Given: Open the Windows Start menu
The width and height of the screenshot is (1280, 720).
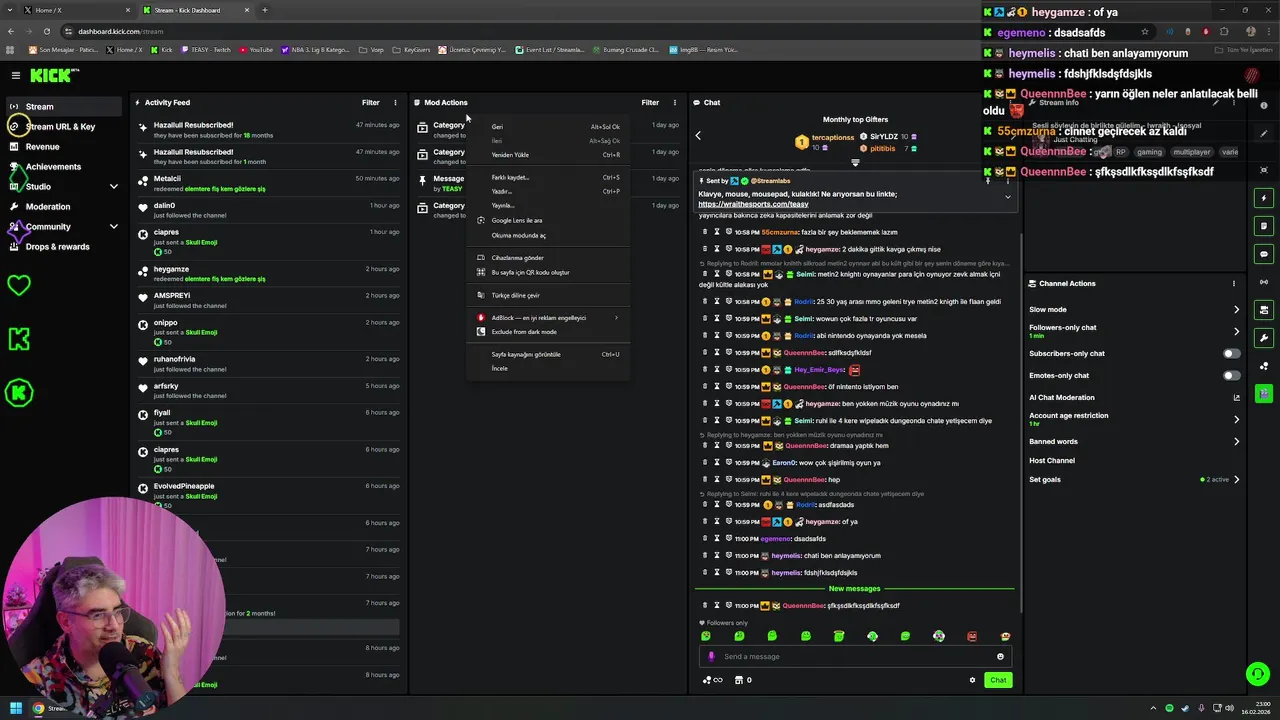Looking at the screenshot, I should [x=15, y=708].
